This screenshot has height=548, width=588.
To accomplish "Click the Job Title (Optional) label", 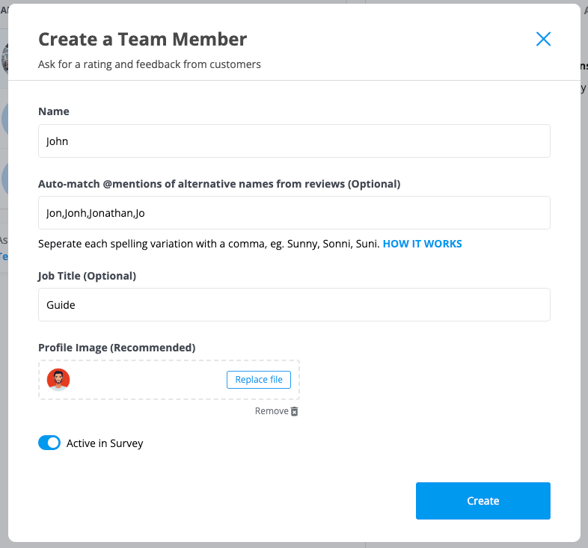I will (x=87, y=276).
